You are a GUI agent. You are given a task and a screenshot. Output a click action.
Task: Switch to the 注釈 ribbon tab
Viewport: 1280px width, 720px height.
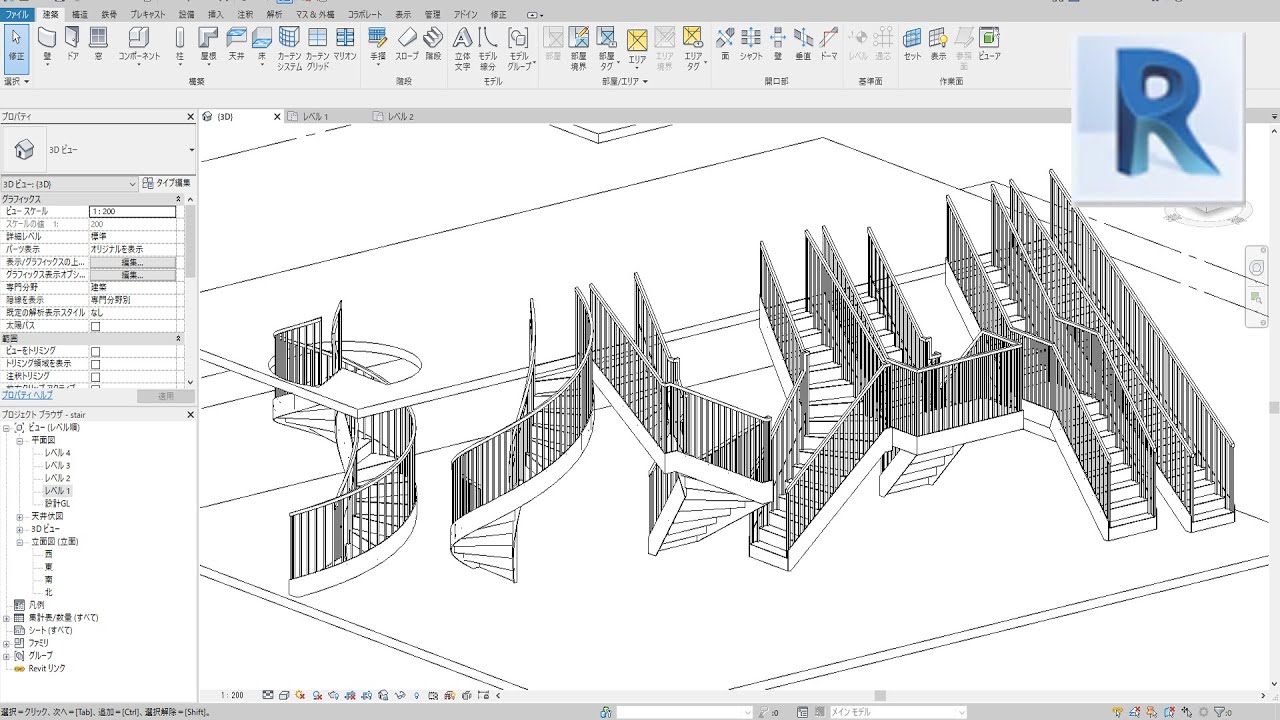tap(245, 15)
